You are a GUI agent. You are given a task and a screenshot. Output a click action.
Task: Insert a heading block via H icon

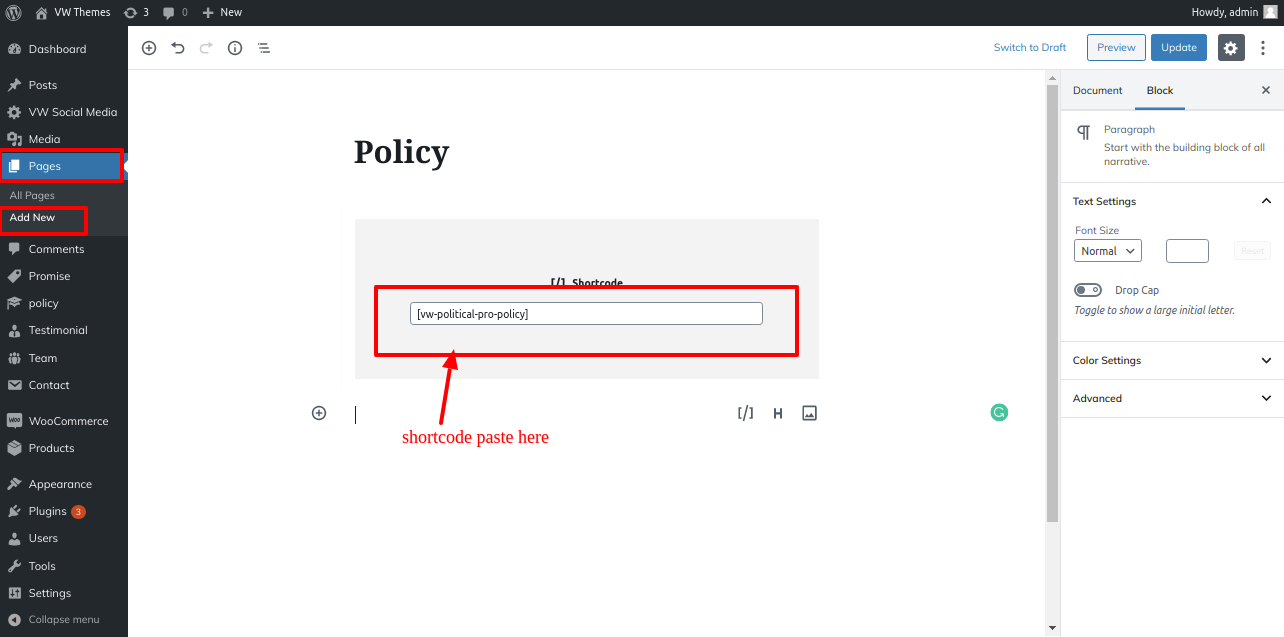click(777, 413)
